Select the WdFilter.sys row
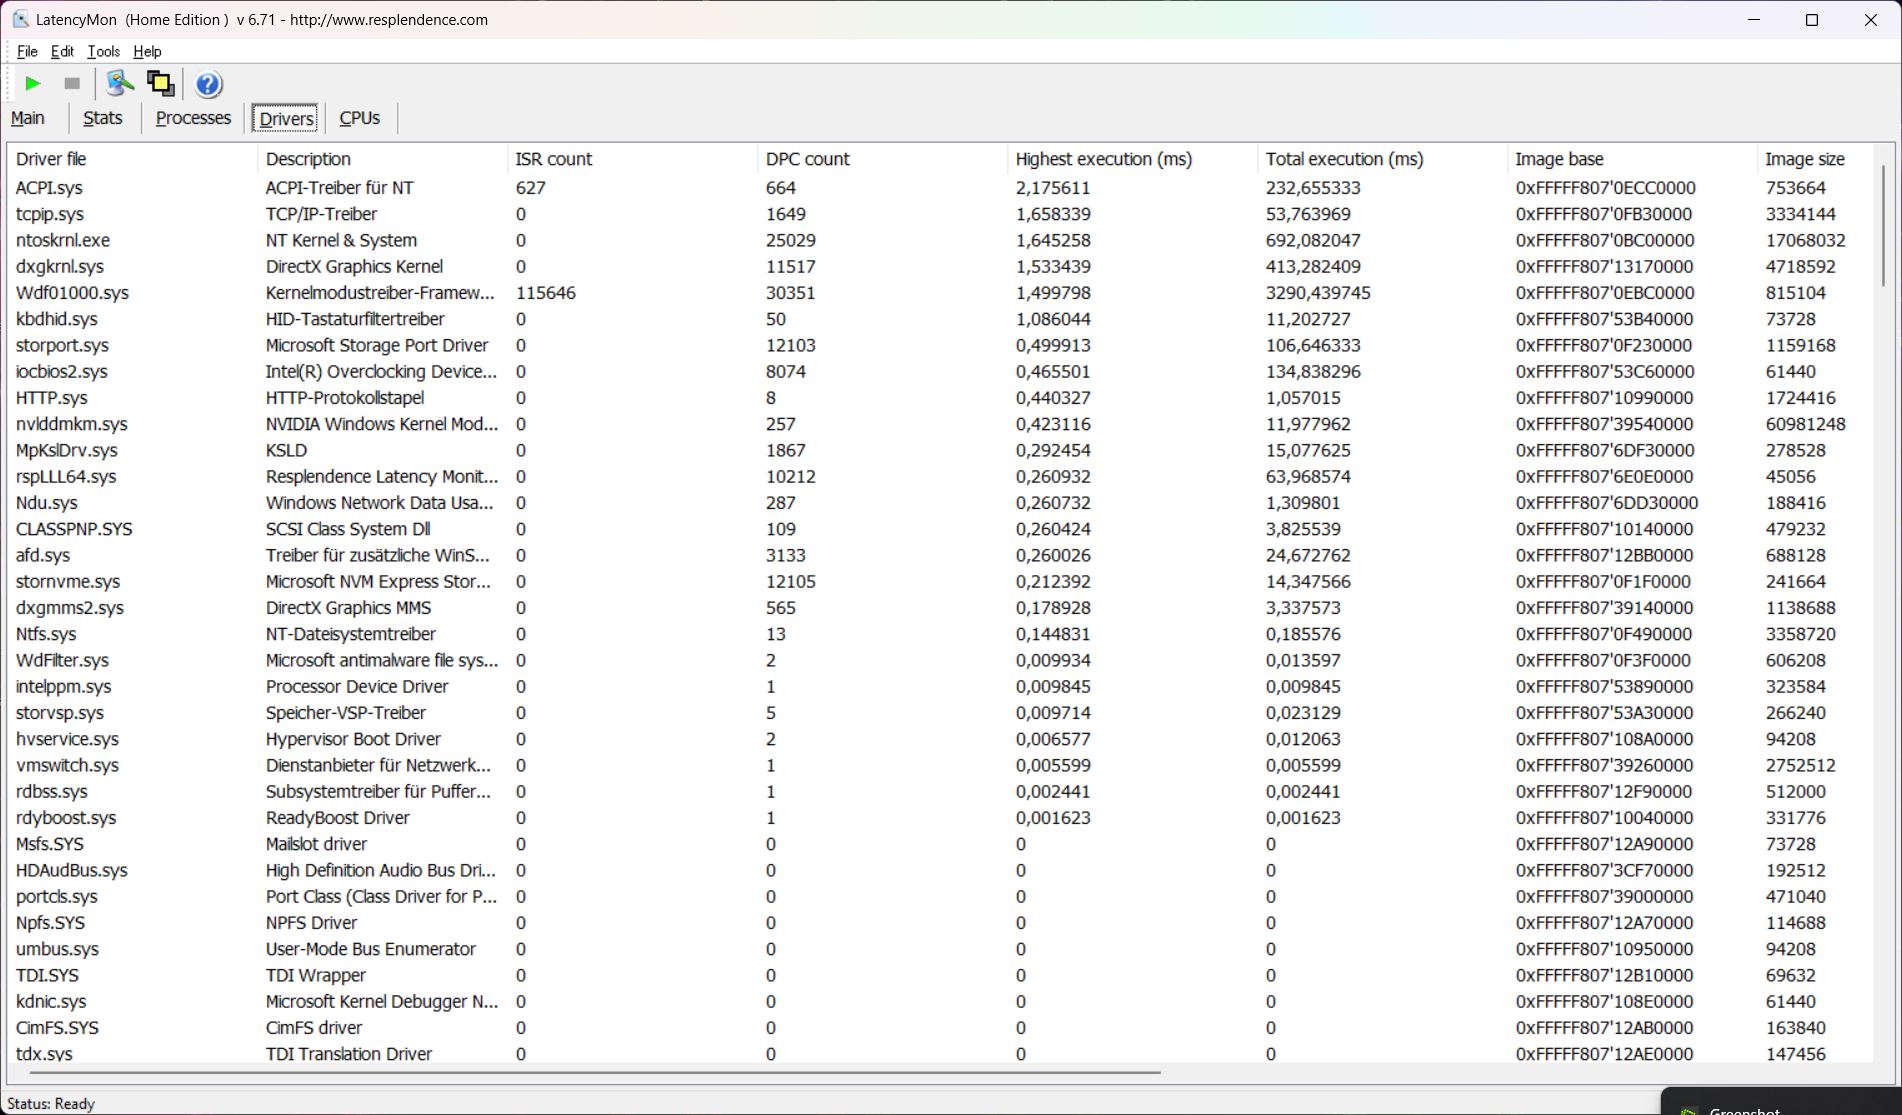Screen dimensions: 1902x1115 point(940,660)
